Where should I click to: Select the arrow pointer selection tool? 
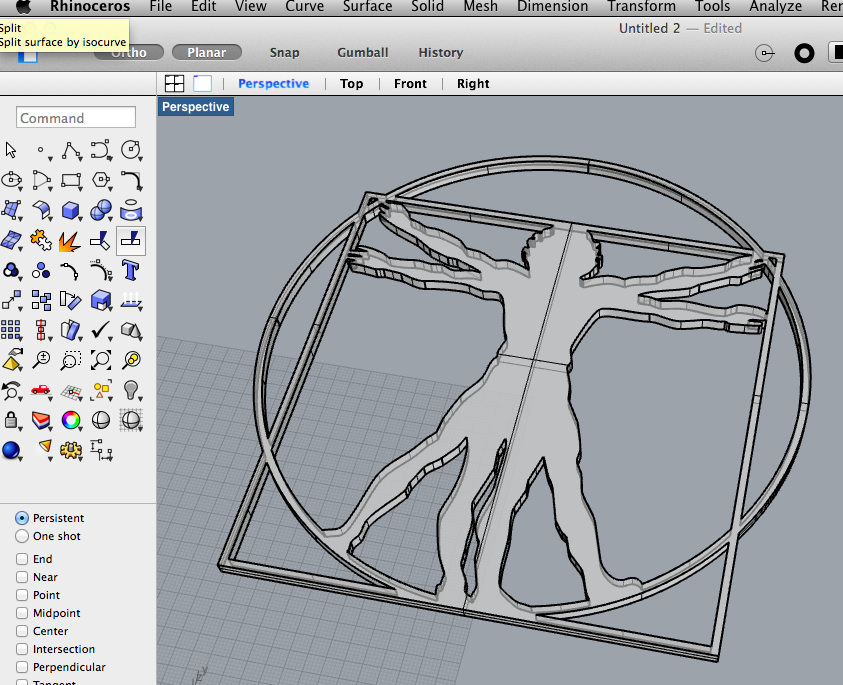pos(11,150)
